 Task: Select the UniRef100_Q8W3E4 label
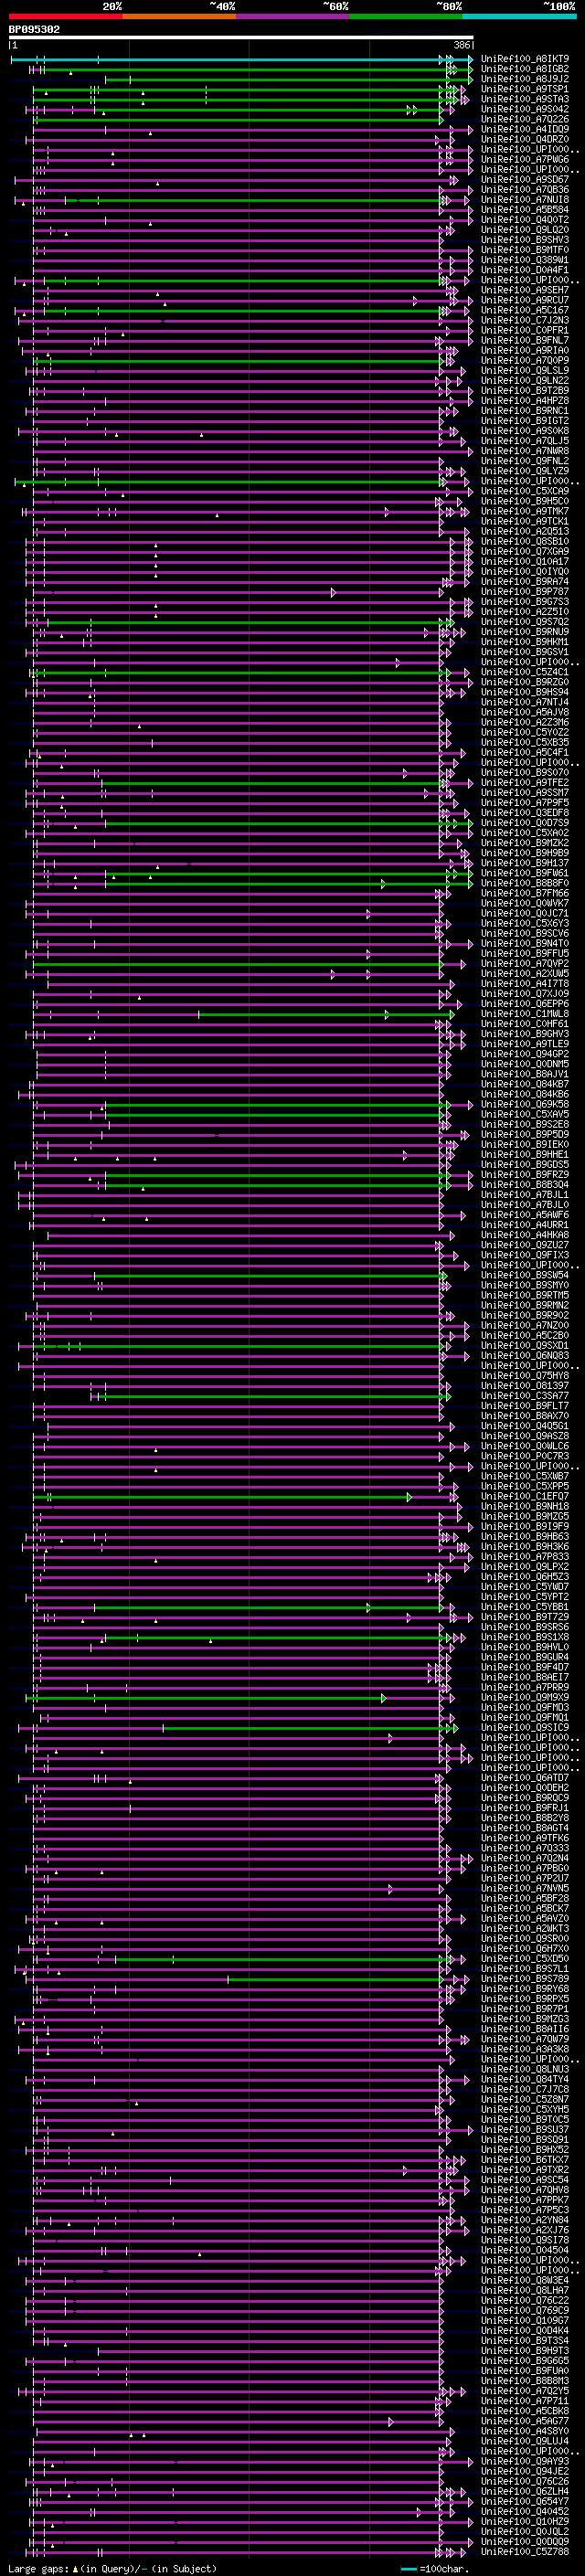tap(525, 2280)
